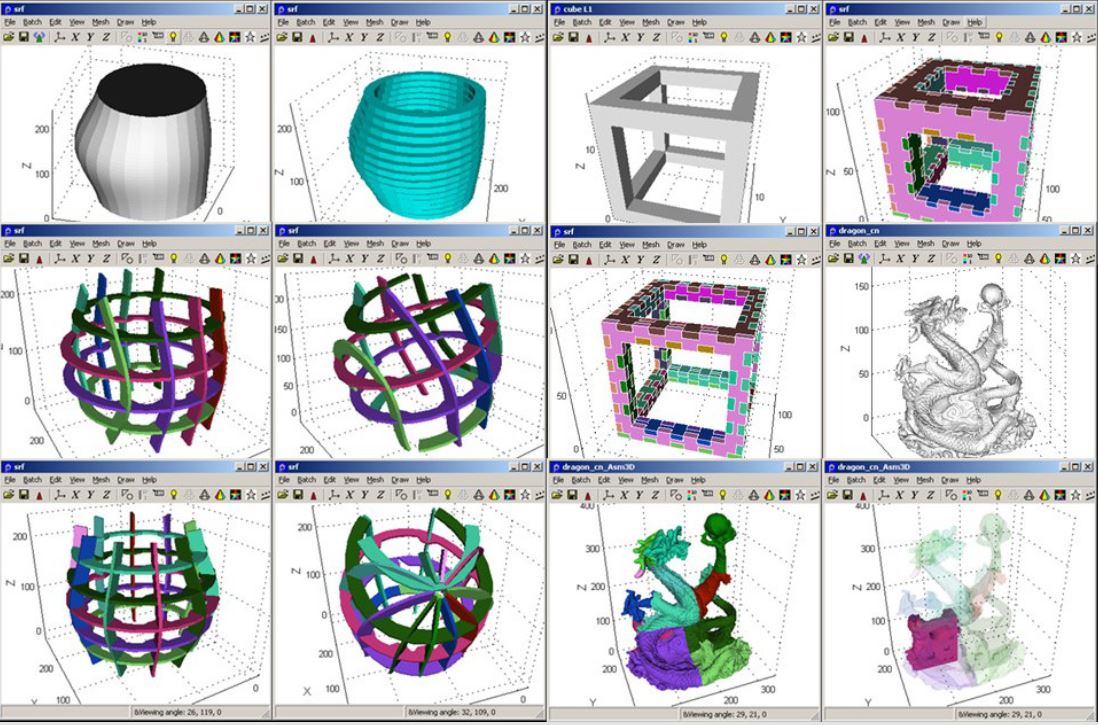Click red cone icon in colored dragon Asm3D window
The image size is (1098, 725).
pos(589,495)
